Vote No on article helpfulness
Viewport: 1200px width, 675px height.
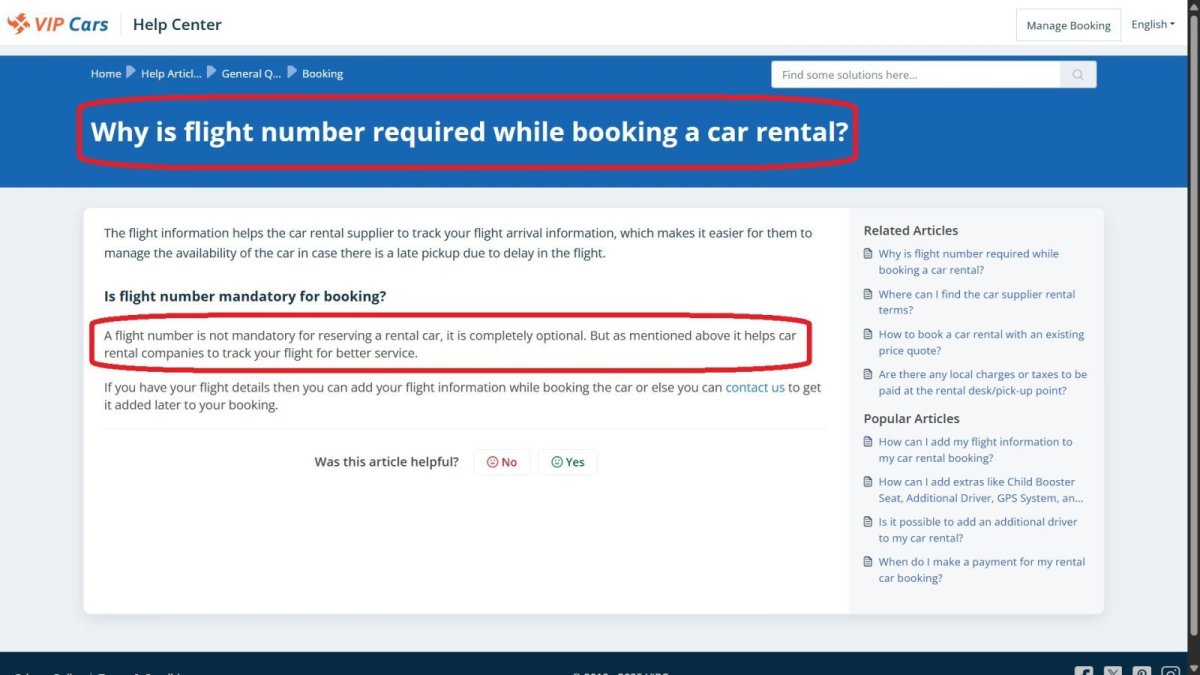pyautogui.click(x=502, y=462)
